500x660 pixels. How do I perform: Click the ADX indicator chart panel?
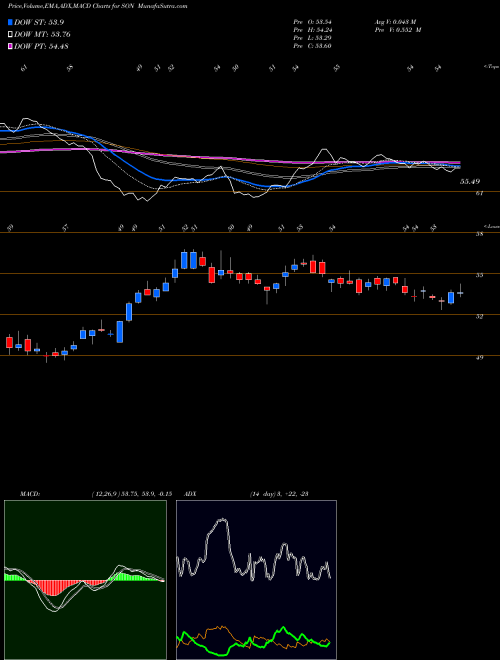click(x=256, y=580)
